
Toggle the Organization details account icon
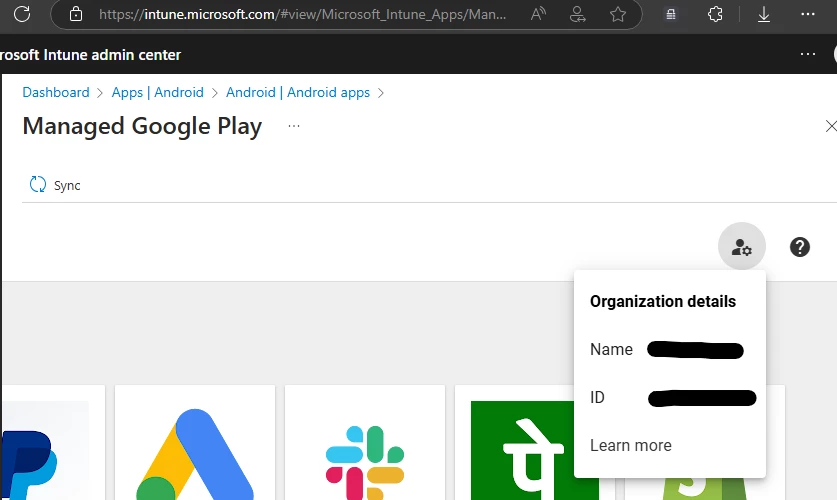pyautogui.click(x=741, y=247)
